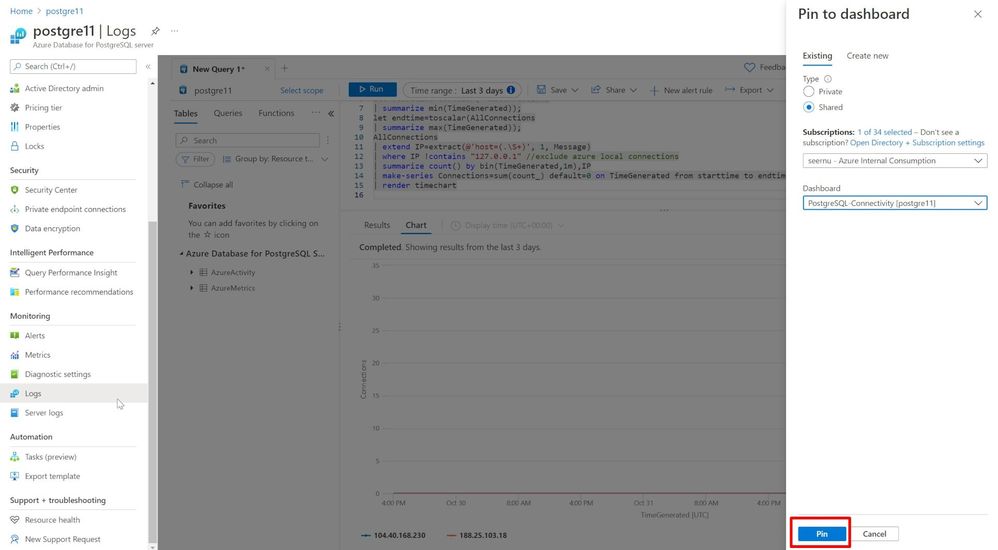This screenshot has height=550, width=998.
Task: Open Server logs
Action: pyautogui.click(x=44, y=412)
